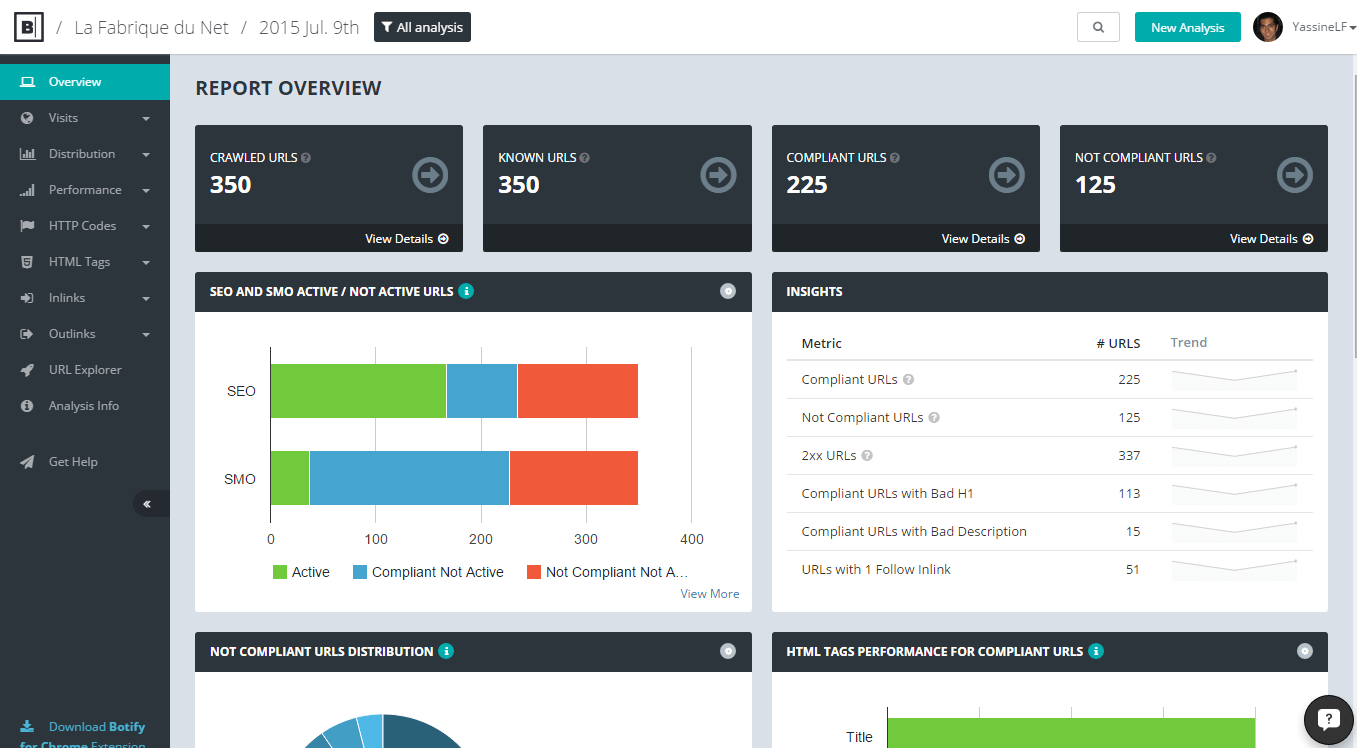Select Analysis Info in the sidebar

click(x=84, y=406)
